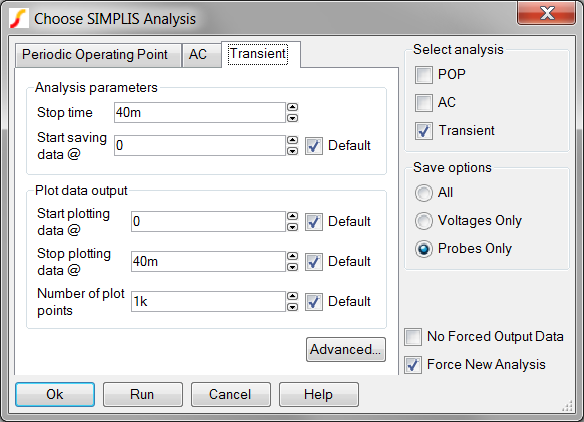Increase Stop plotting data value
This screenshot has width=584, height=422.
pos(293,256)
